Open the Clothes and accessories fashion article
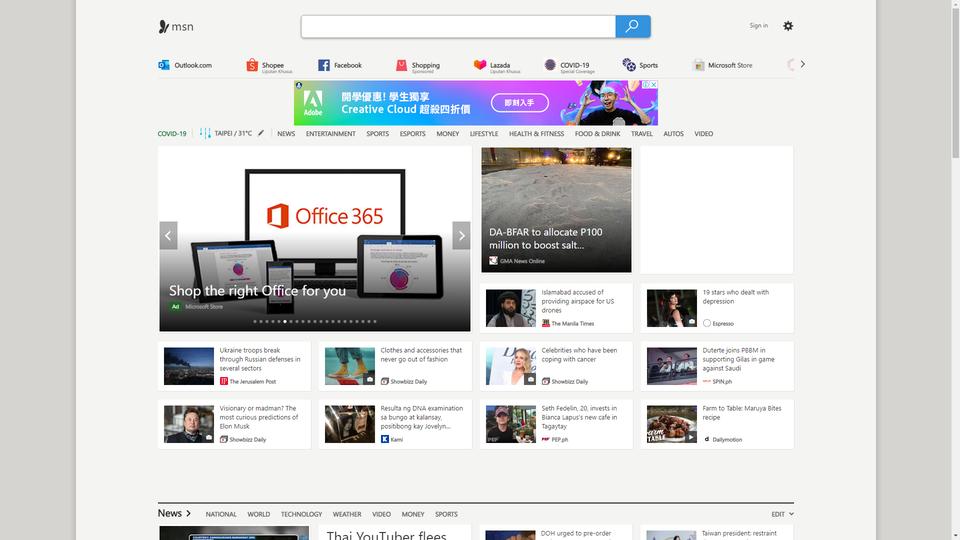960x540 pixels. (395, 366)
